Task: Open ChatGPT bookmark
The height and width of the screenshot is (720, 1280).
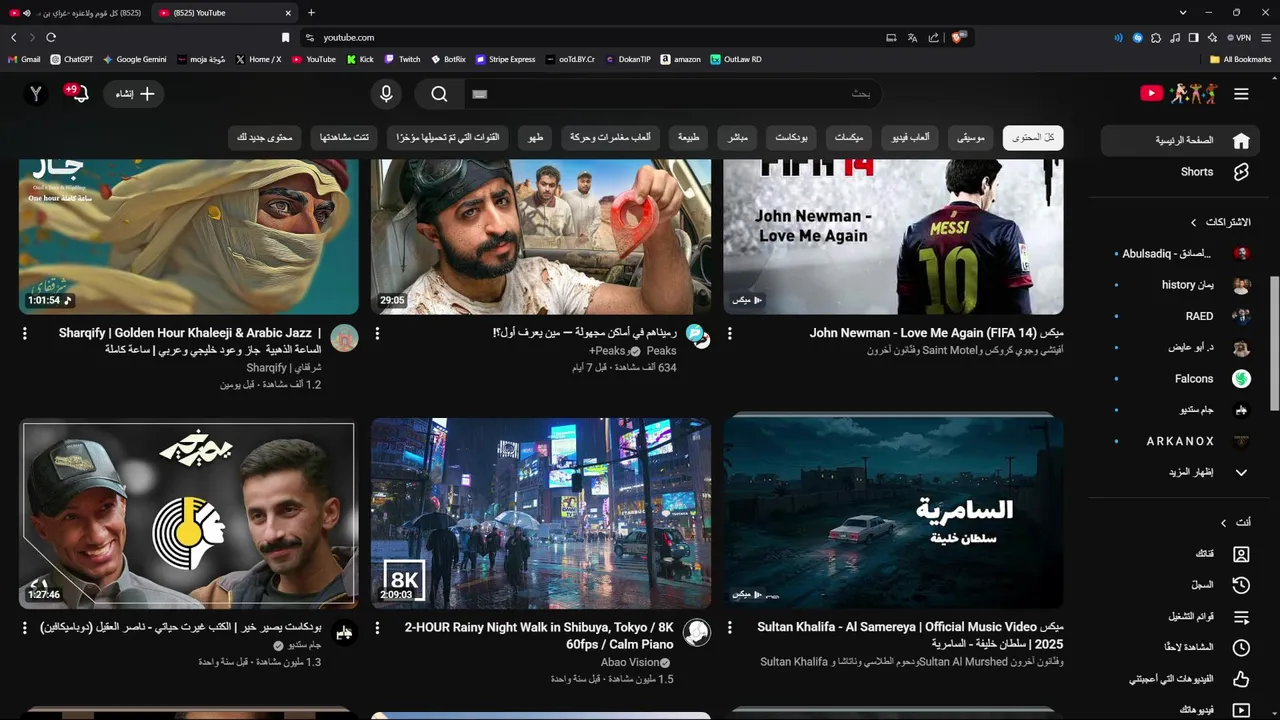Action: pos(71,59)
